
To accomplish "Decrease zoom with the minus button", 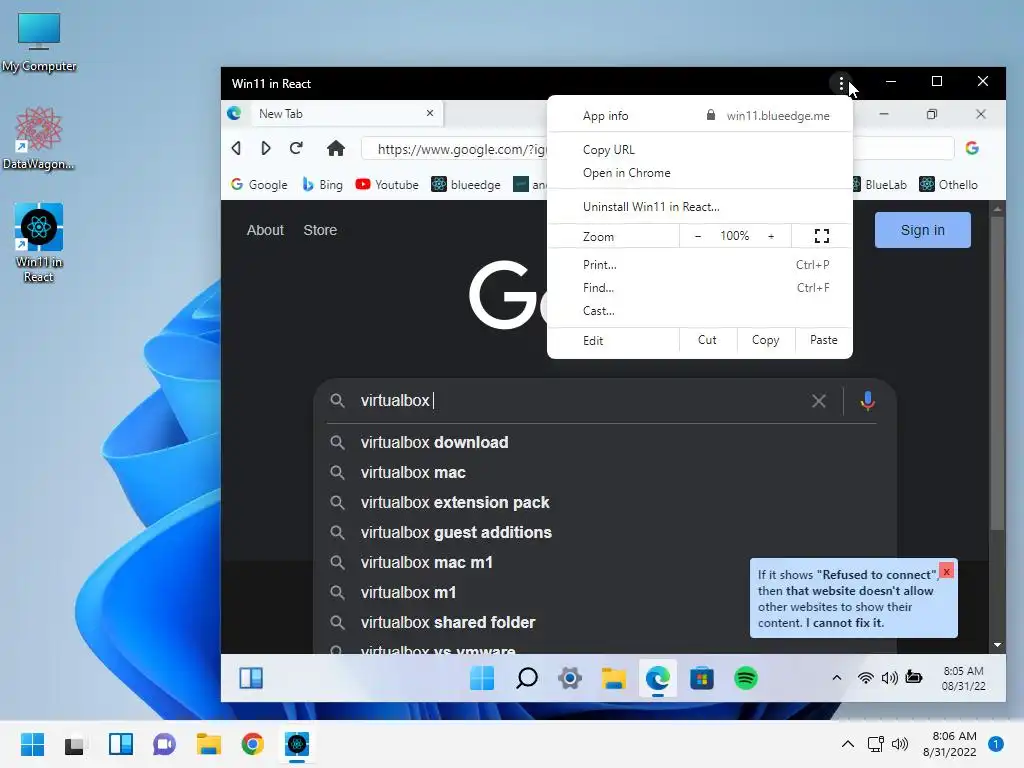I will [x=698, y=236].
